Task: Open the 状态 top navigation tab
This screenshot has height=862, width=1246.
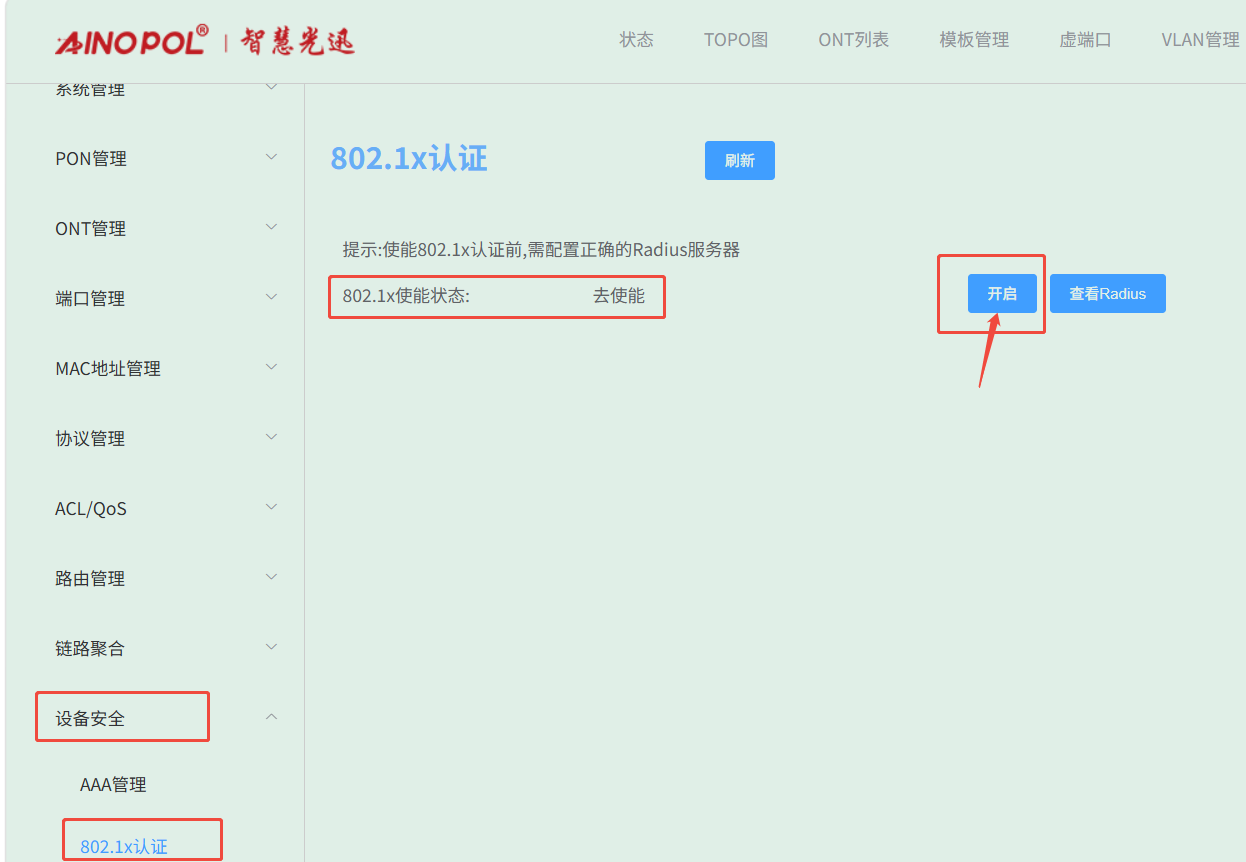Action: coord(636,40)
